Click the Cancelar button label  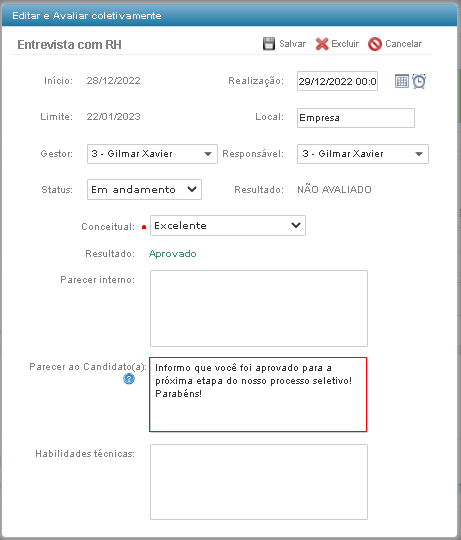(x=404, y=44)
